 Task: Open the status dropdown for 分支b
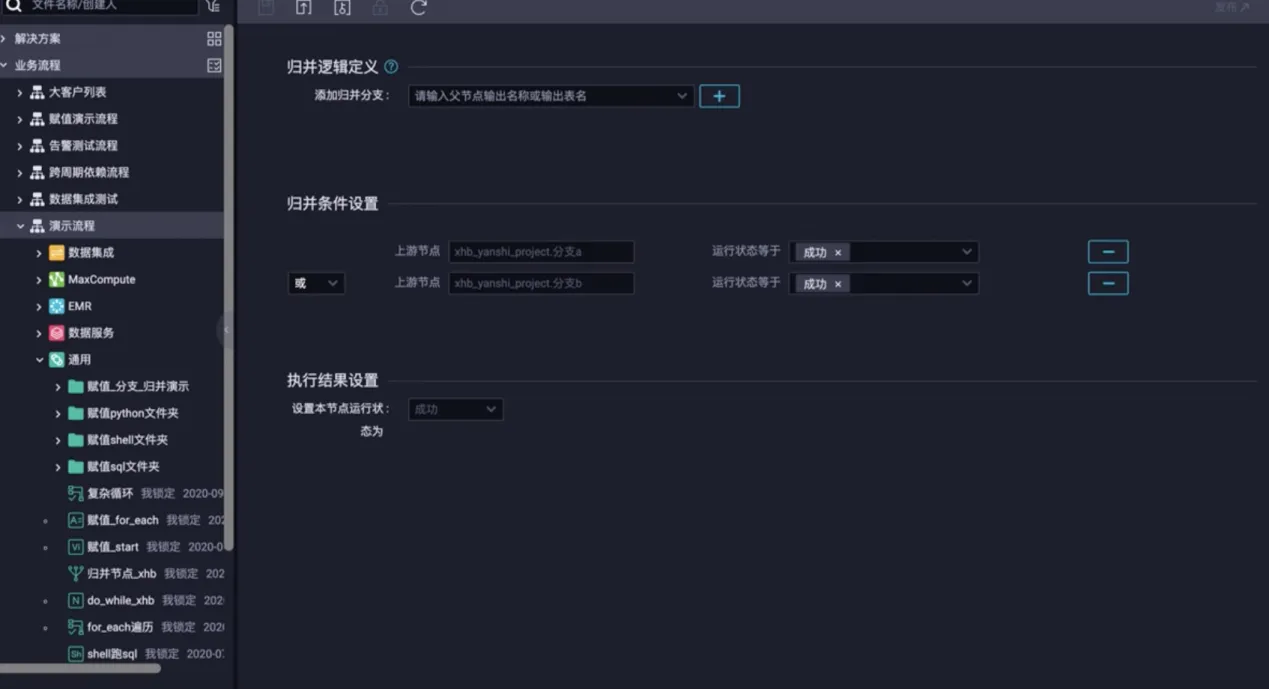click(884, 284)
